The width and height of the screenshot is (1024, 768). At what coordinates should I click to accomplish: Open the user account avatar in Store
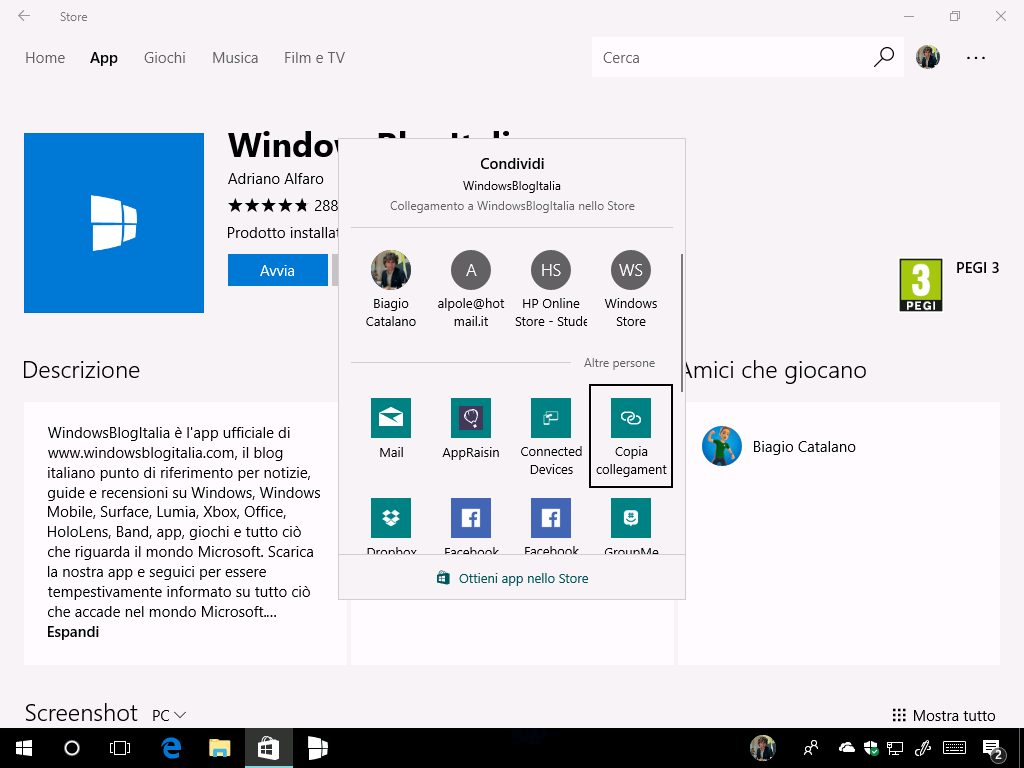pyautogui.click(x=927, y=57)
